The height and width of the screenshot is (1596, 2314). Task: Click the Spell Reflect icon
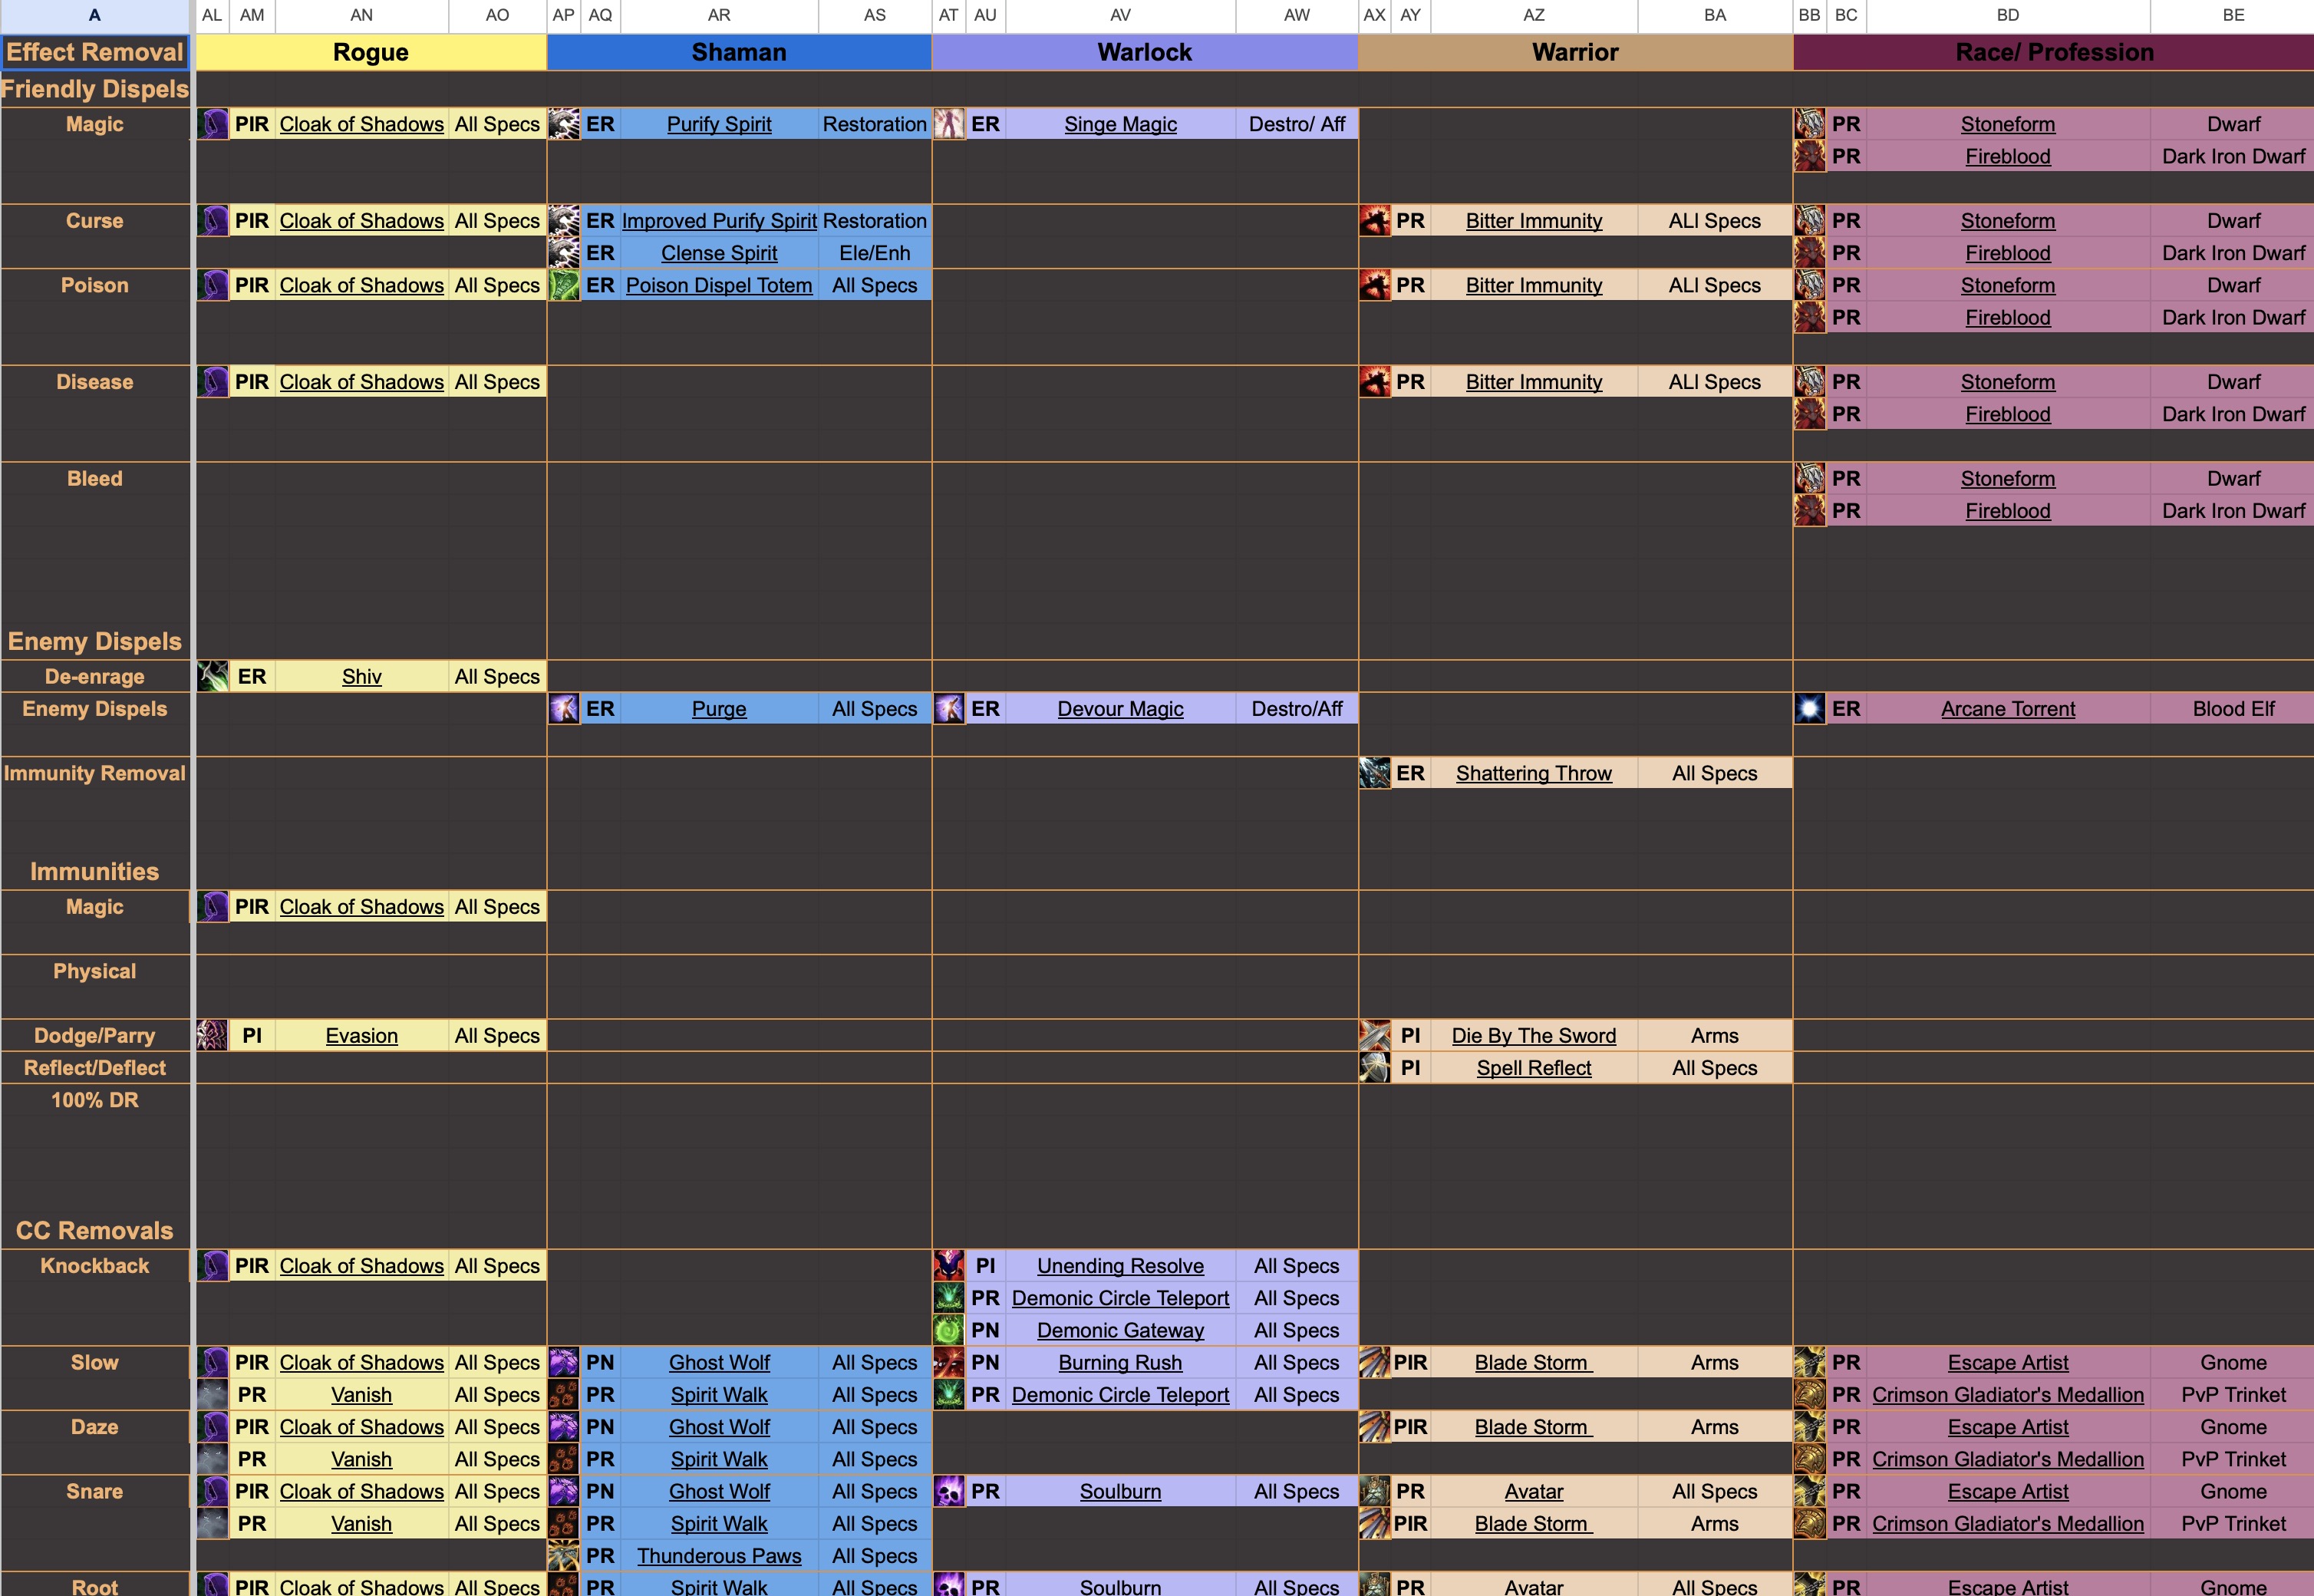point(1375,1067)
